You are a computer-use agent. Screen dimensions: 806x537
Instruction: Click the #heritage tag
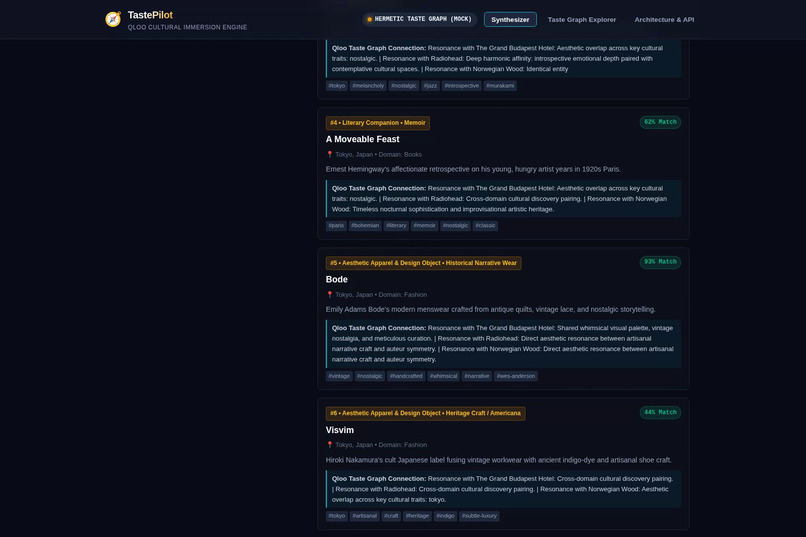tap(417, 516)
